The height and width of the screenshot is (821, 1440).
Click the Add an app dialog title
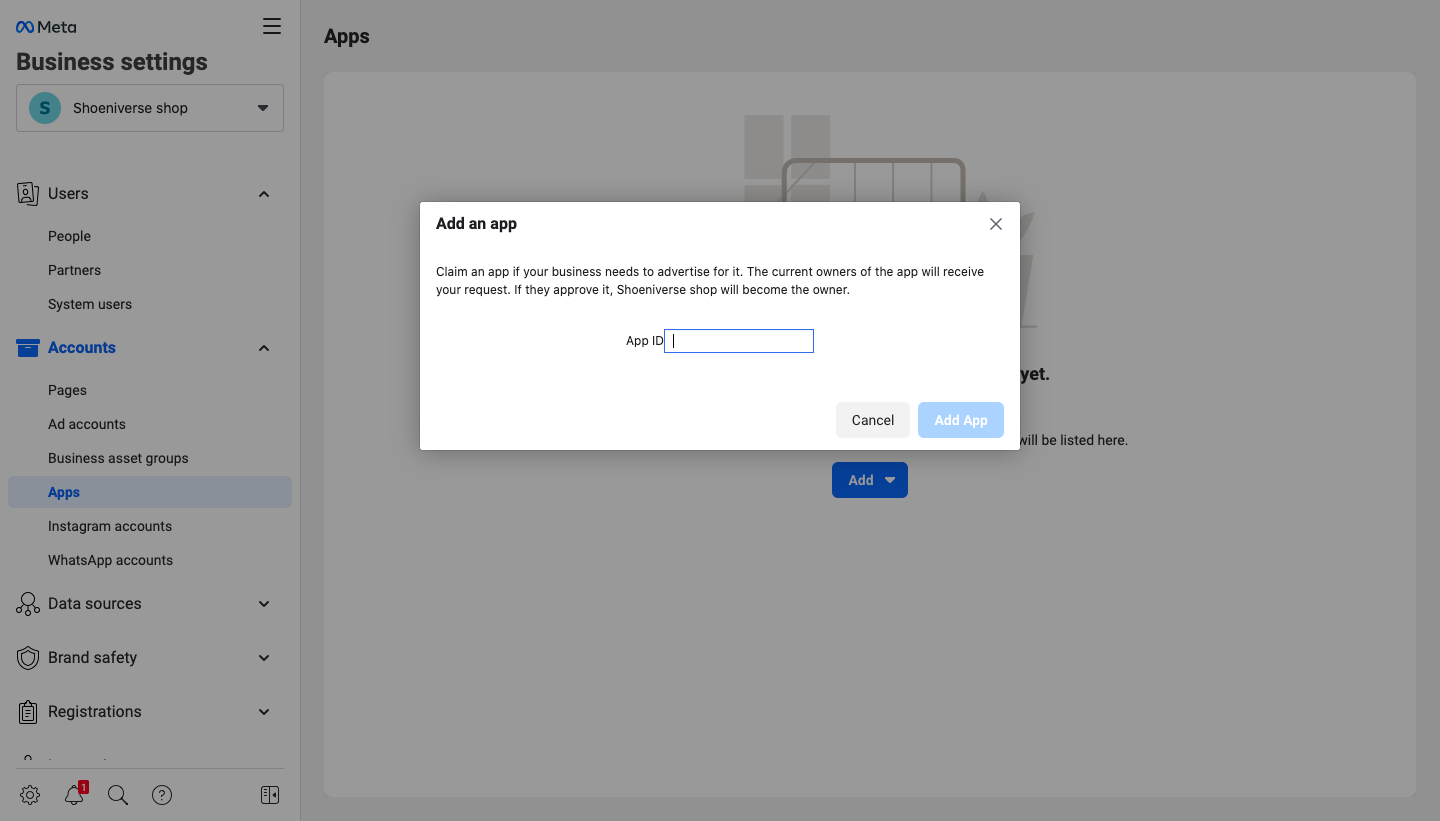click(476, 224)
